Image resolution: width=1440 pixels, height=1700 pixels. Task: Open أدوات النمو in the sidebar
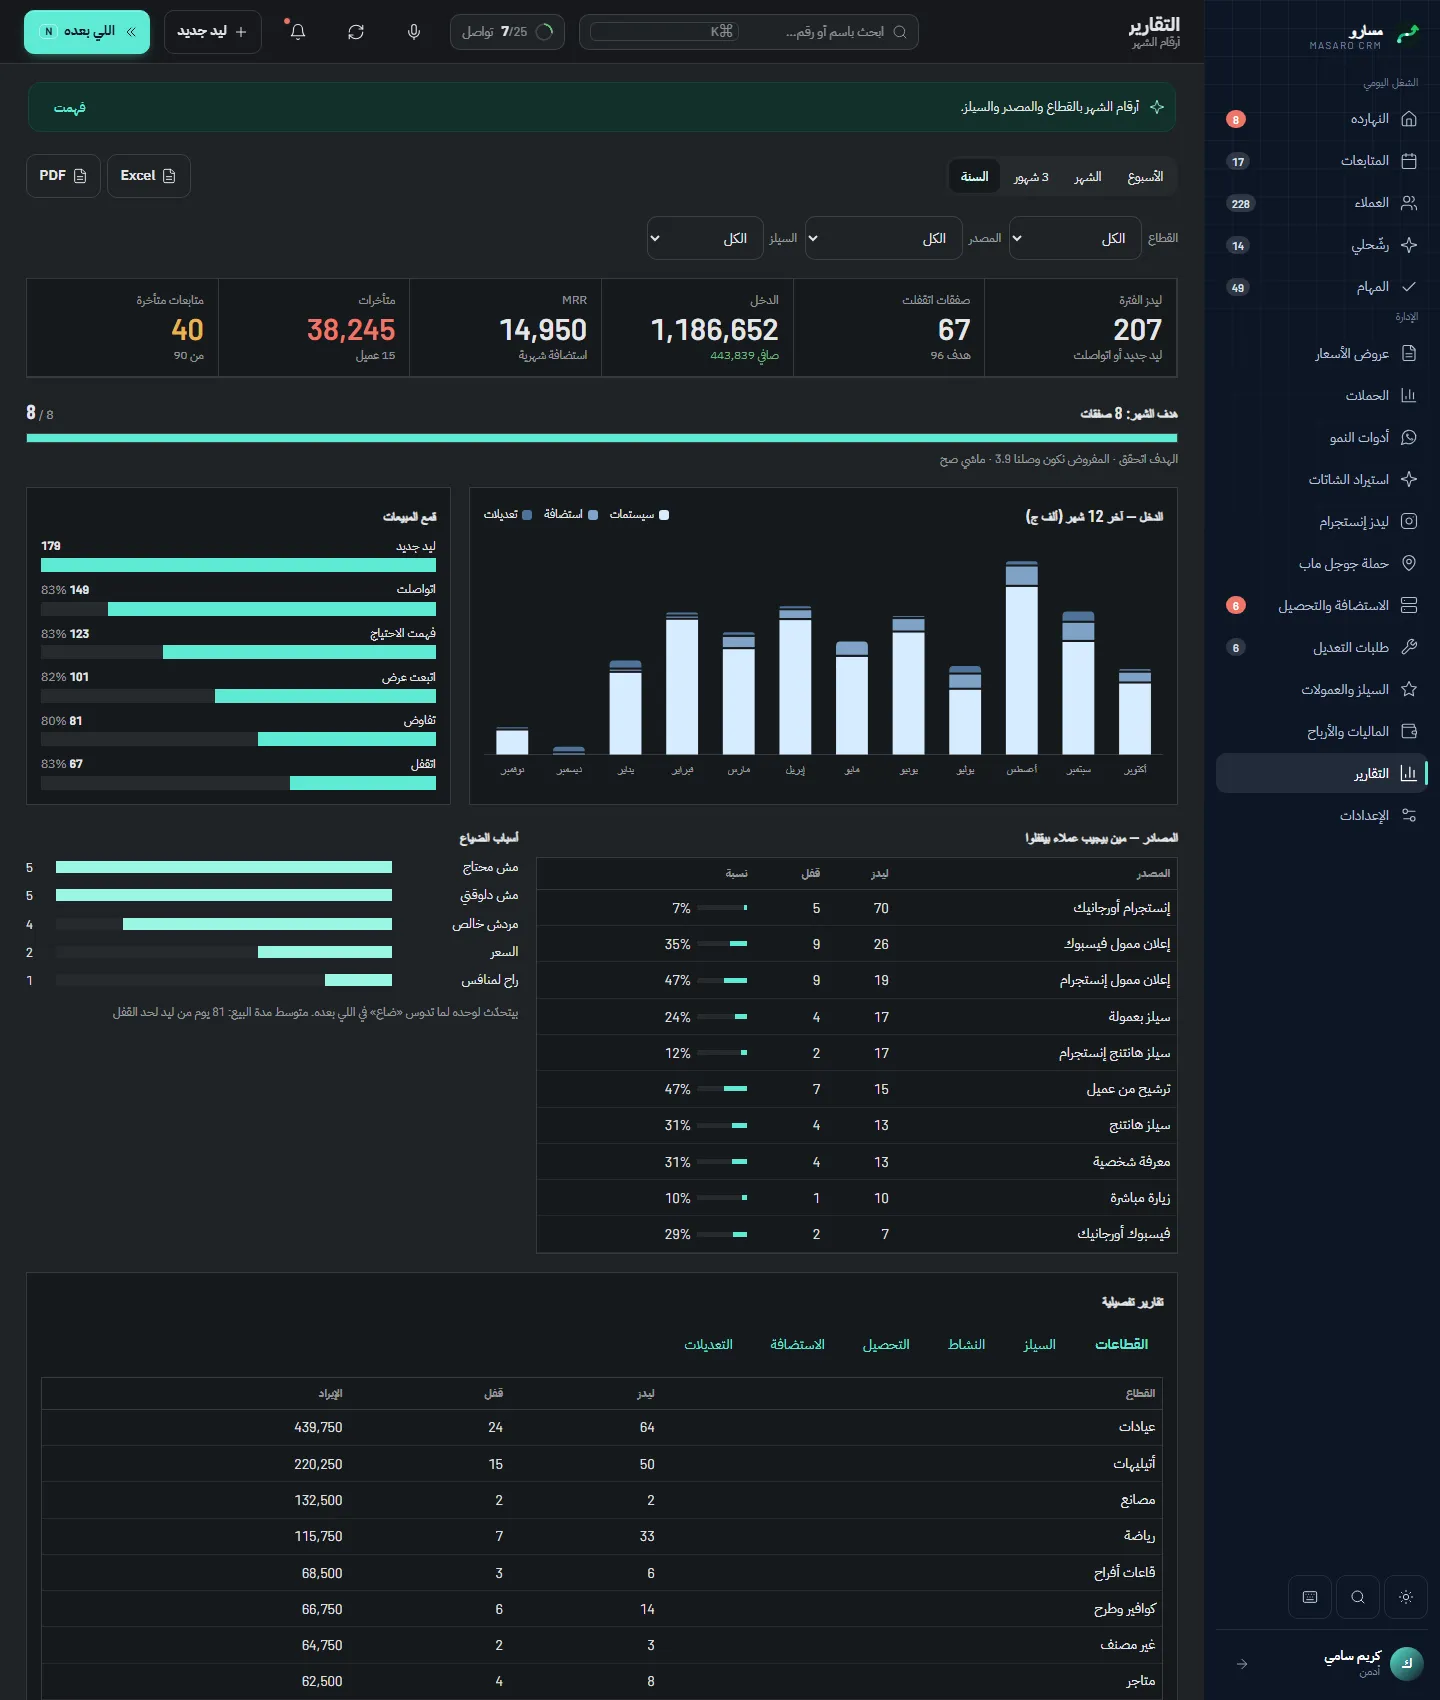tap(1321, 437)
